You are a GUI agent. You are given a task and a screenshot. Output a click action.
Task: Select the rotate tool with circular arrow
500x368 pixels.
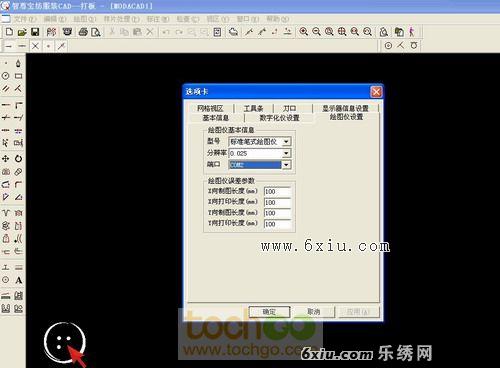click(x=18, y=159)
